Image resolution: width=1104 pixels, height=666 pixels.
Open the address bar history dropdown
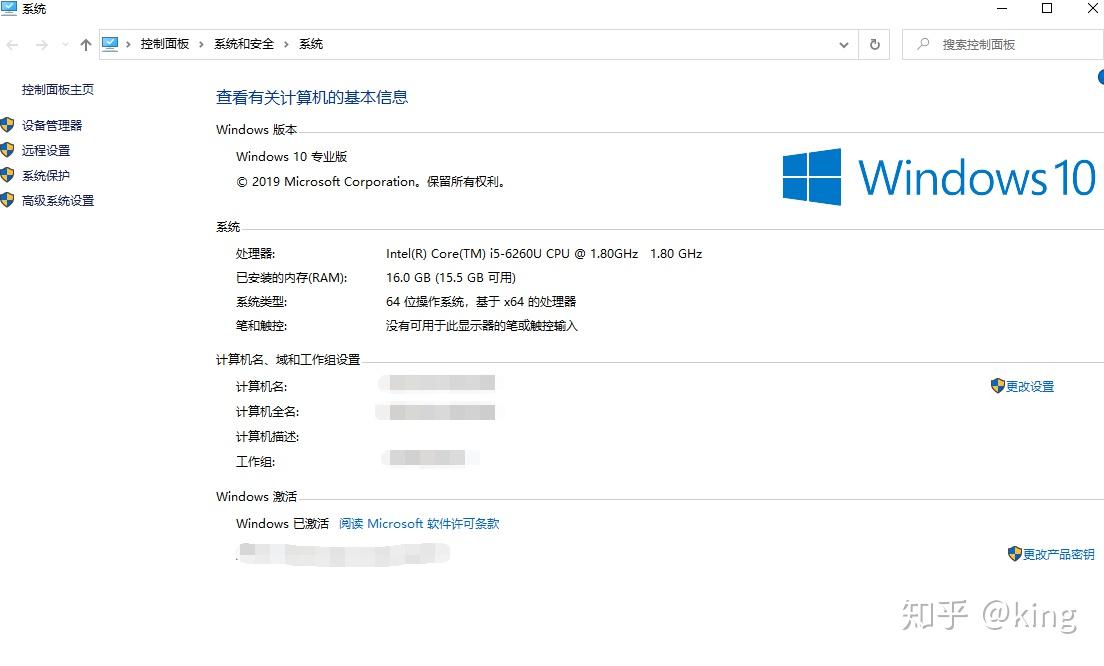(843, 45)
